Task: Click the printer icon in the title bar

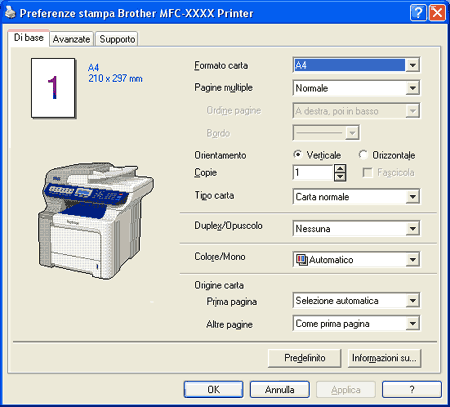Action: point(10,13)
